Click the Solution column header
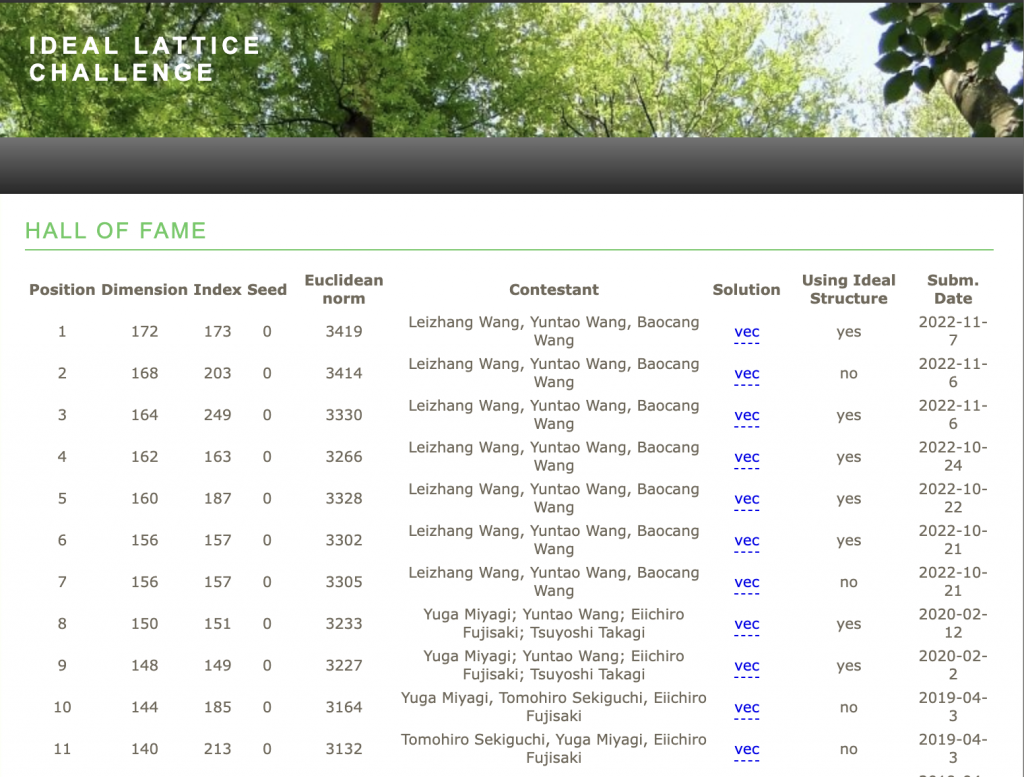The image size is (1024, 777). click(x=746, y=289)
